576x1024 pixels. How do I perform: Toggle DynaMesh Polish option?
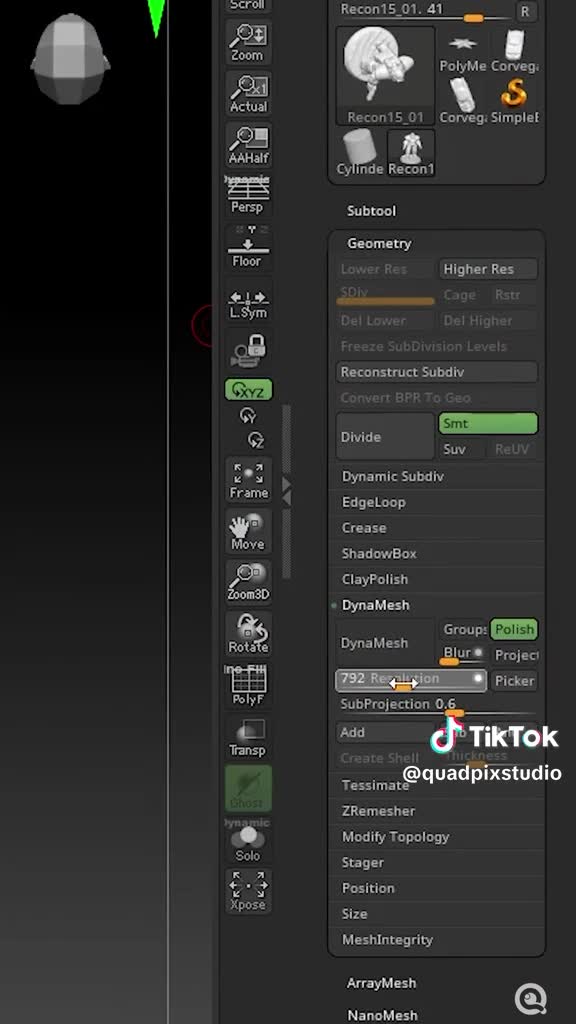pyautogui.click(x=514, y=630)
